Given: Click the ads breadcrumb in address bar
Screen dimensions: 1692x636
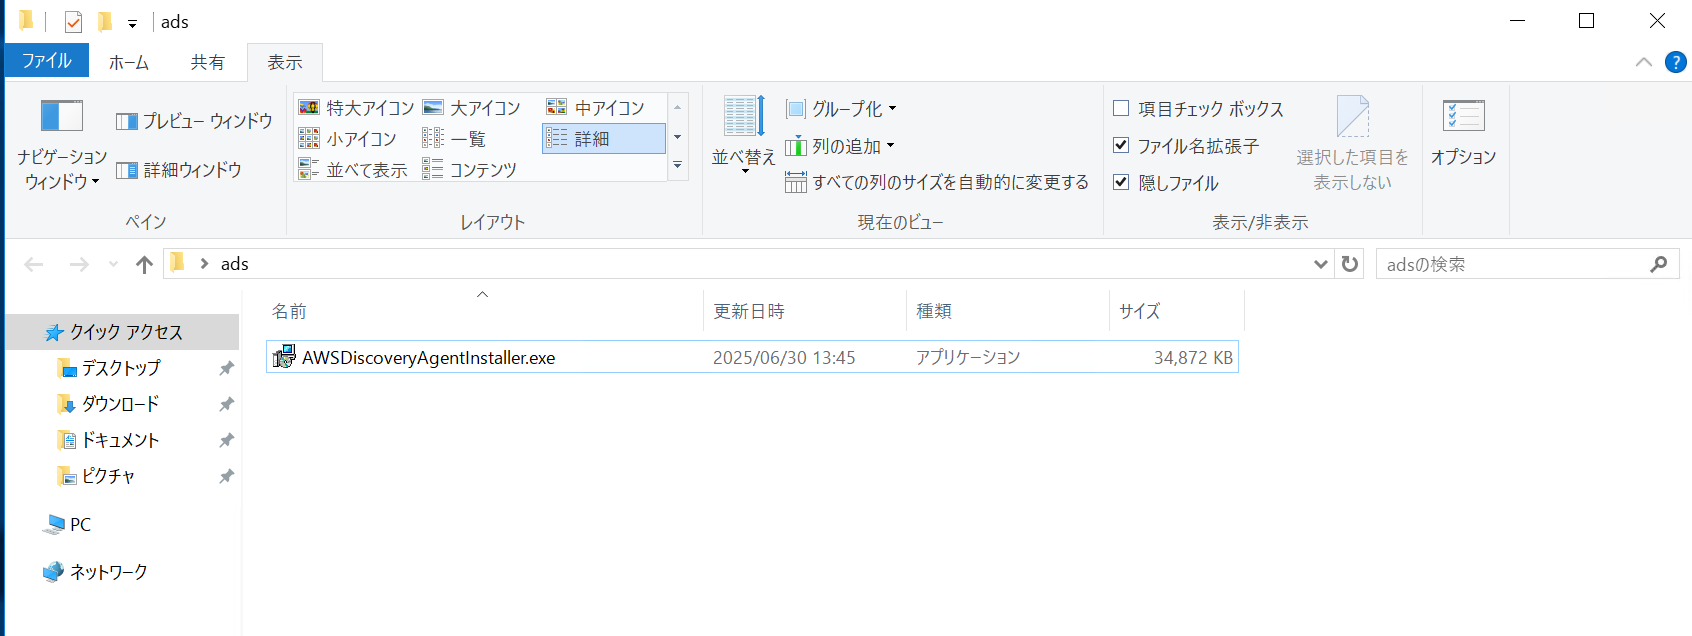Looking at the screenshot, I should [235, 264].
